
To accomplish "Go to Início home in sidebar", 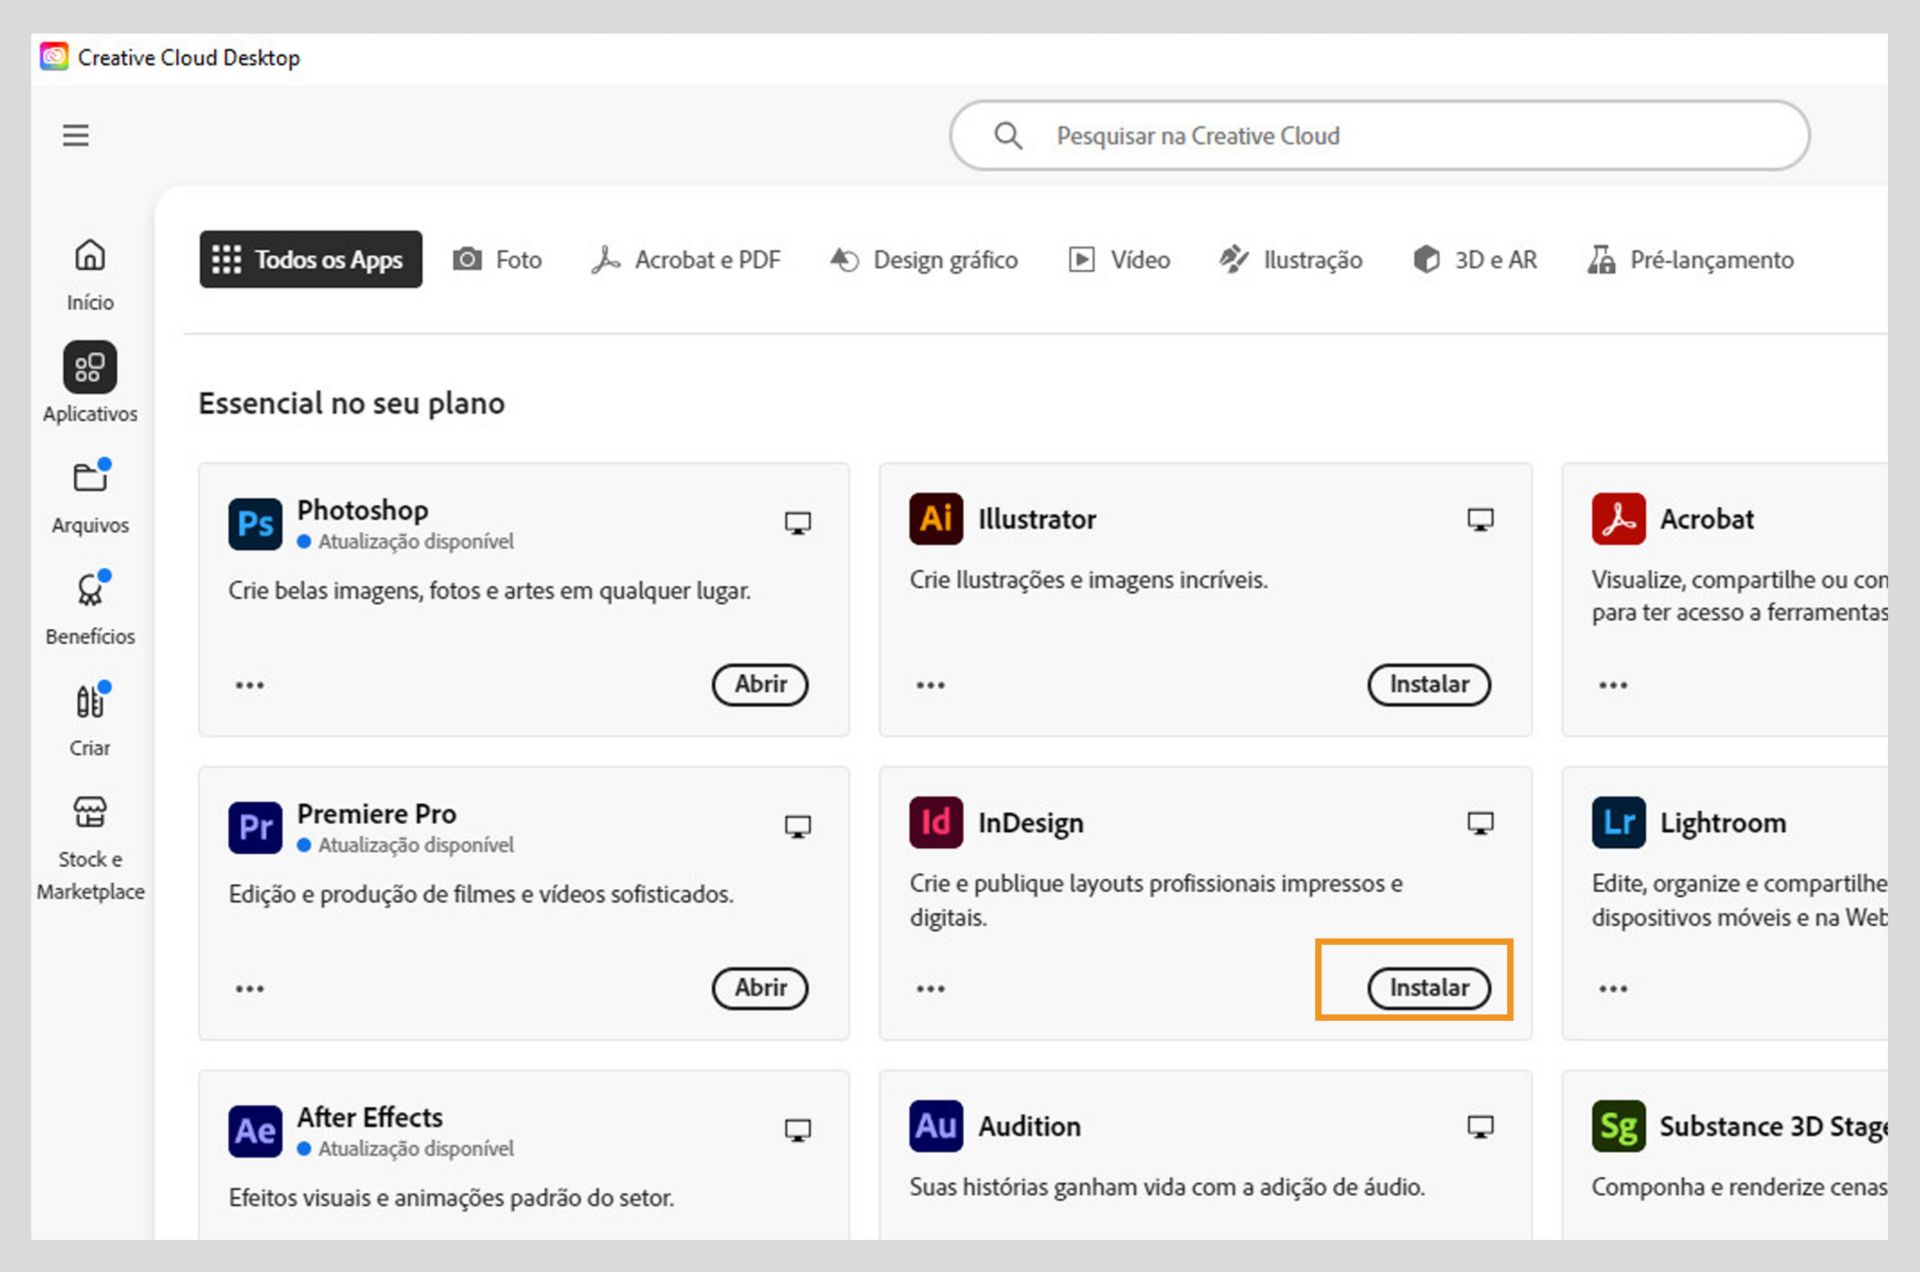I will 90,272.
